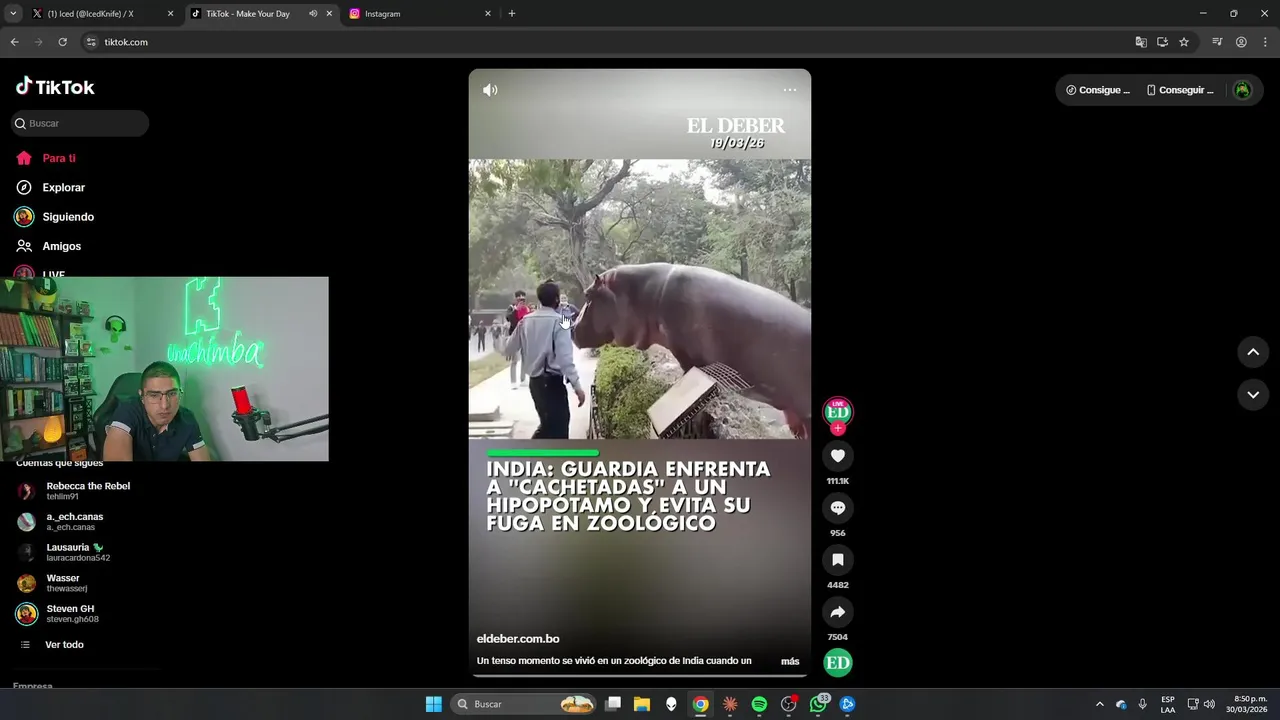Viewport: 1280px width, 720px height.
Task: Click the TikTok logo
Action: coord(55,87)
